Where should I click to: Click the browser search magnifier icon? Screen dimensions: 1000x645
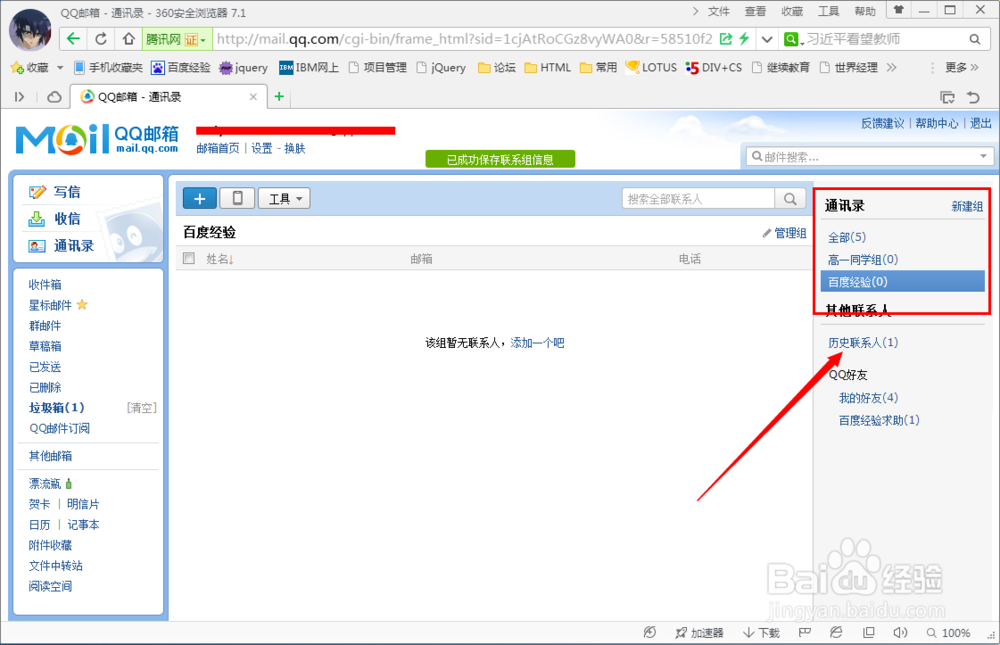tap(974, 40)
